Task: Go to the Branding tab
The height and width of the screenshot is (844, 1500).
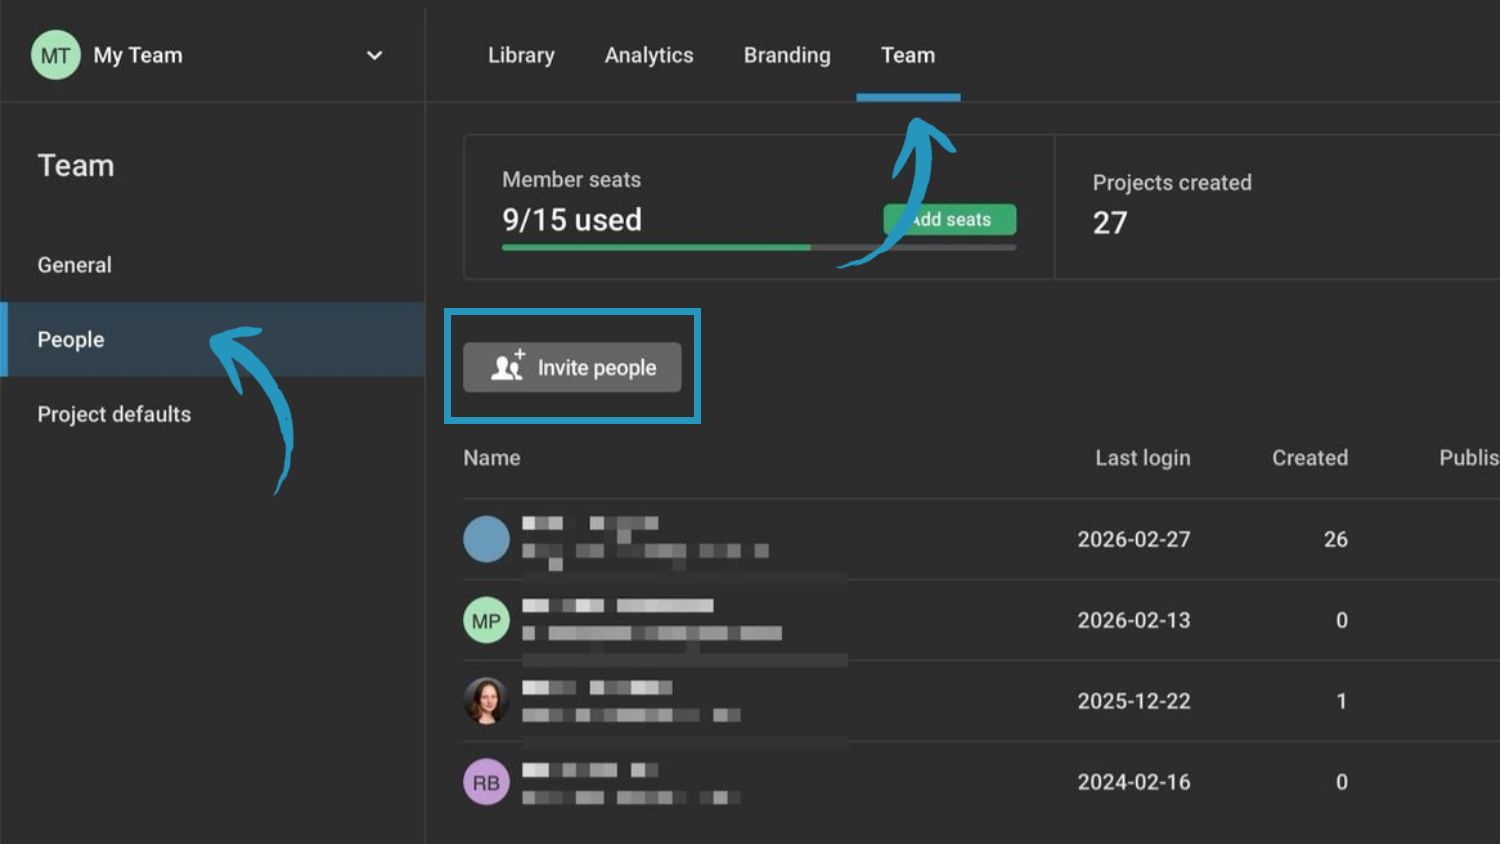Action: pos(787,55)
